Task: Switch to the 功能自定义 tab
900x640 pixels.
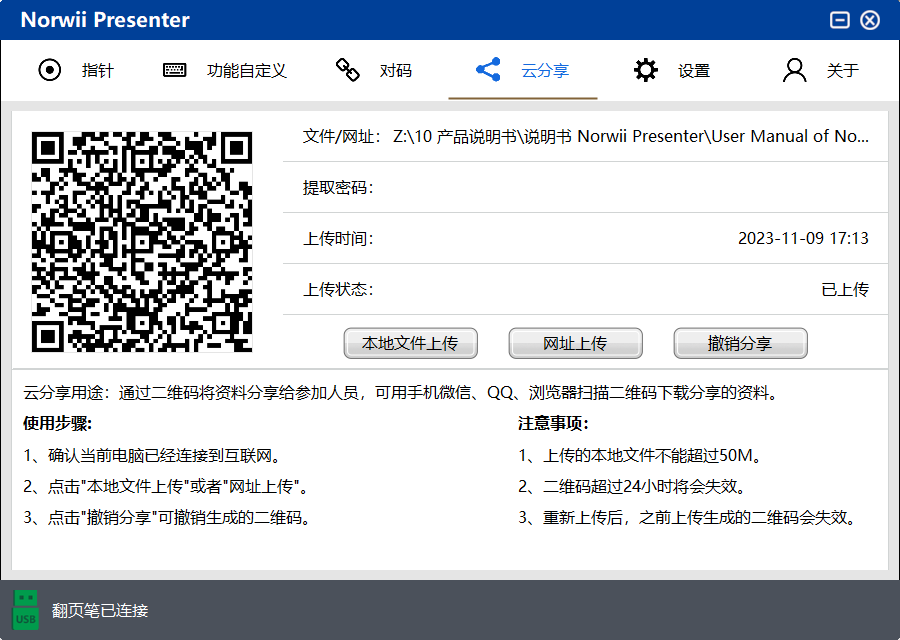Action: tap(247, 71)
